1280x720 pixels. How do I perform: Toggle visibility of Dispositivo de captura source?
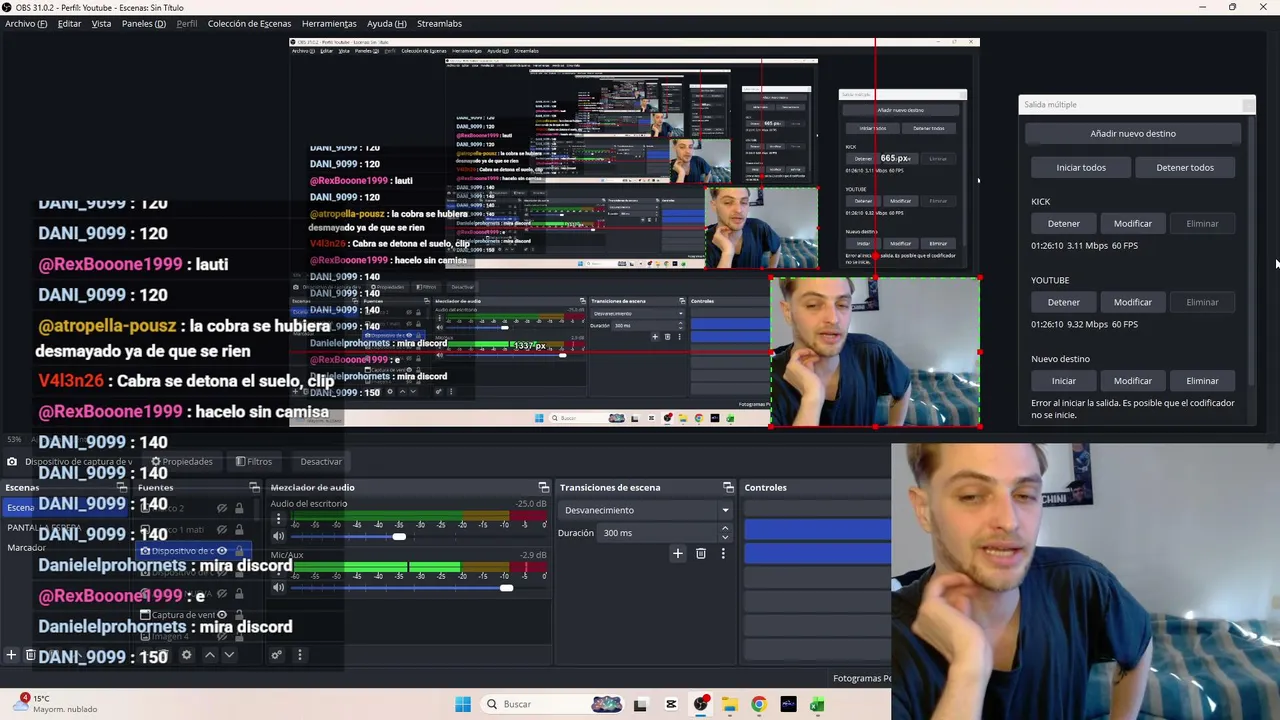click(222, 551)
